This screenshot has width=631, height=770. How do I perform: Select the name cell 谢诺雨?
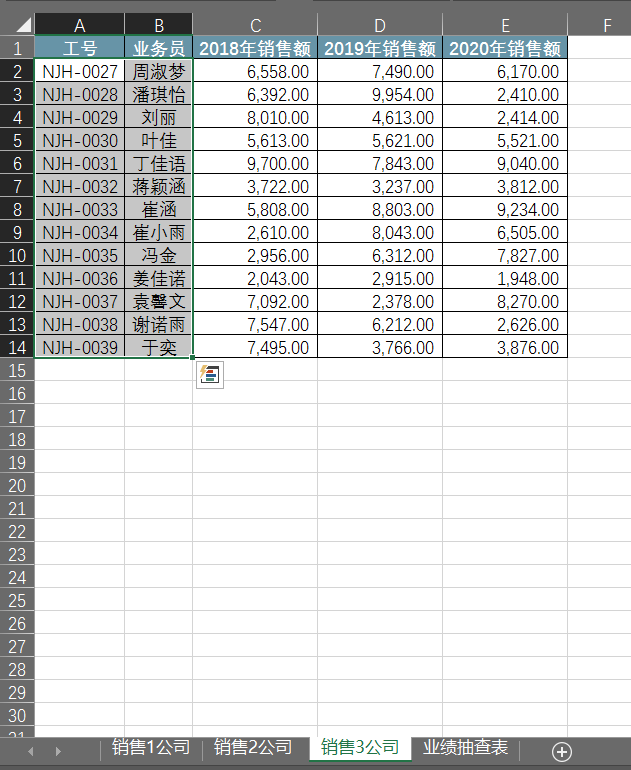(x=159, y=325)
